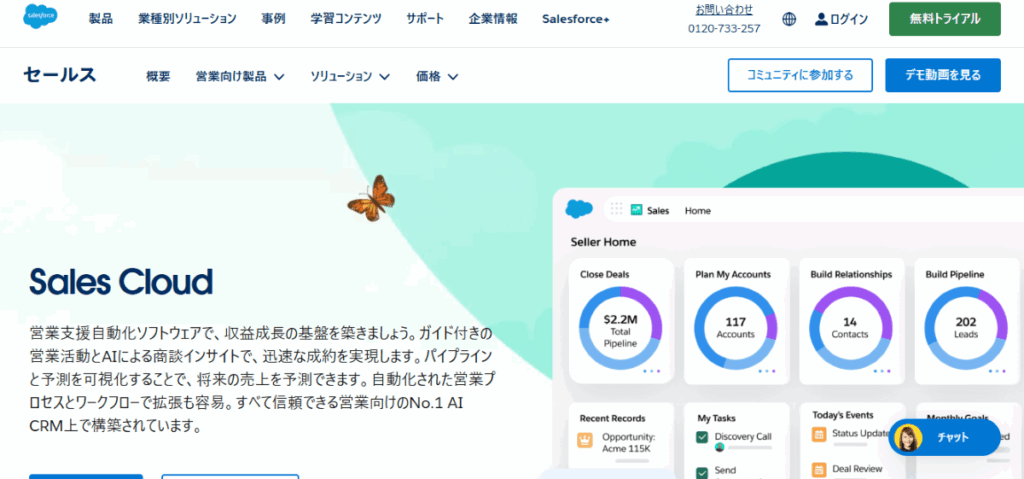This screenshot has width=1024, height=479.
Task: Open the app launcher dots grid
Action: [x=616, y=210]
